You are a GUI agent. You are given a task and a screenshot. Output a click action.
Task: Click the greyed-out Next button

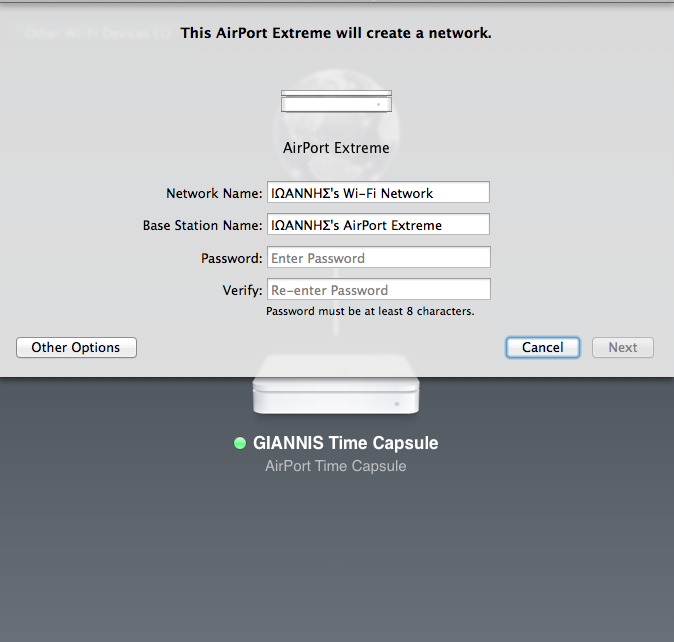pos(623,347)
